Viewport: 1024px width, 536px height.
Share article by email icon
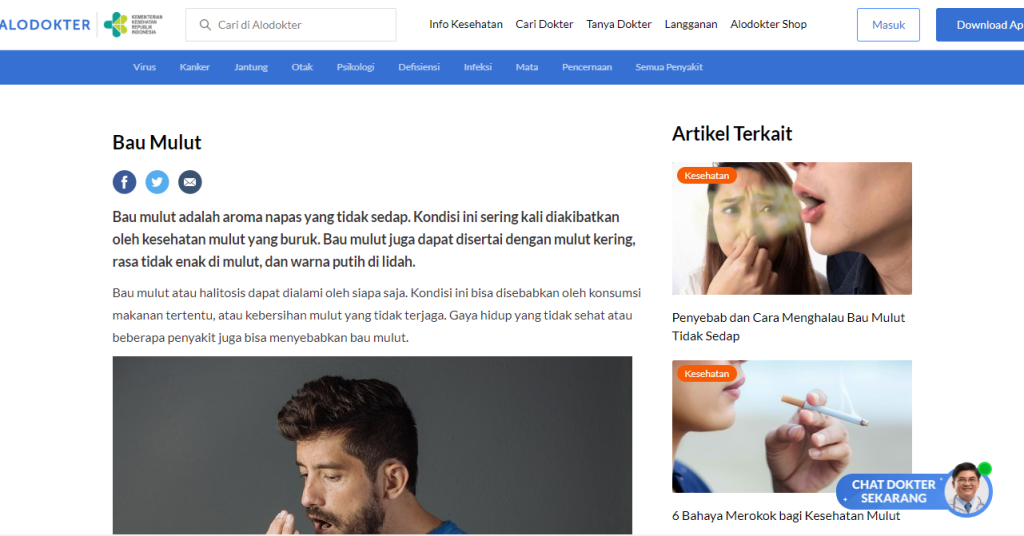[190, 181]
